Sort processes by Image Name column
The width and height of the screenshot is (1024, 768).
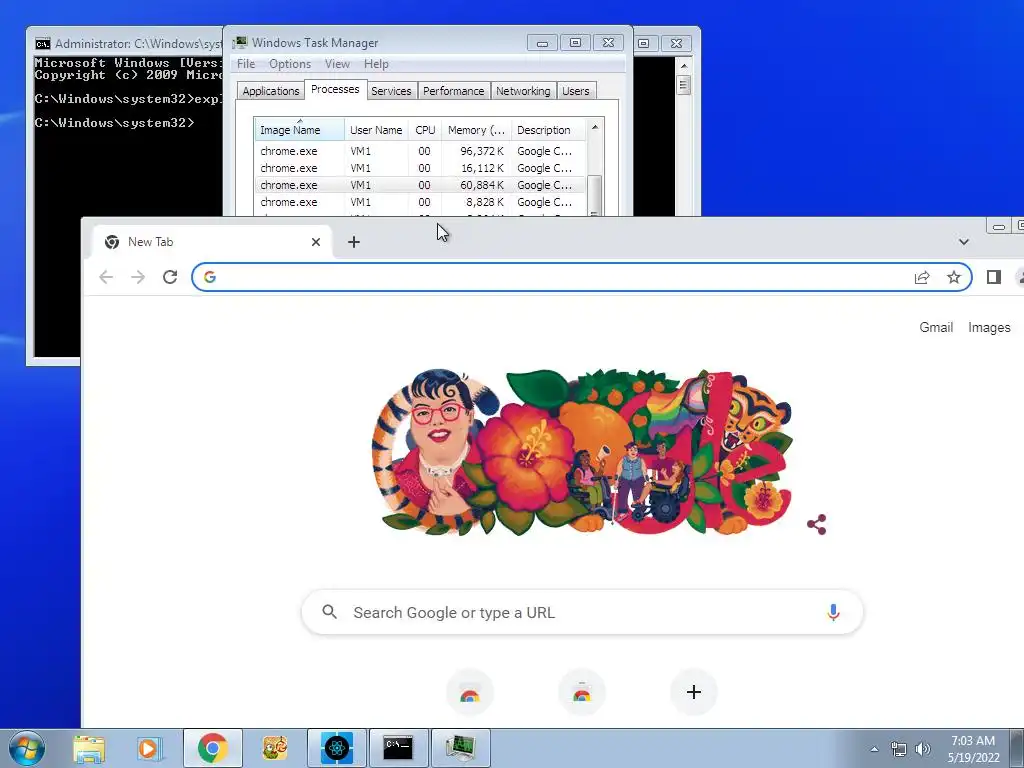(x=299, y=130)
